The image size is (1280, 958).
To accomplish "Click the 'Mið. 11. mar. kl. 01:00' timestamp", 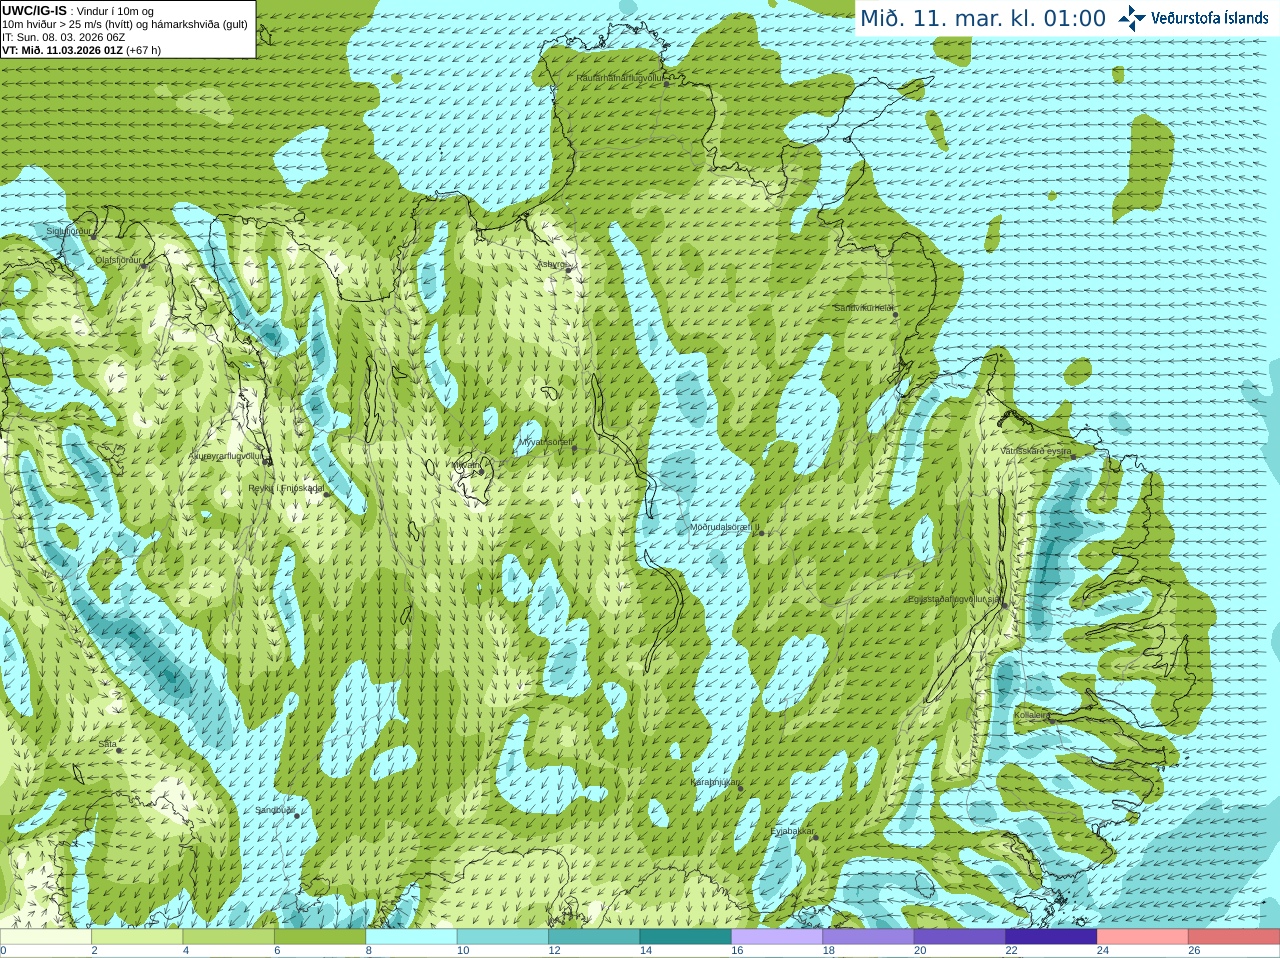I will (x=983, y=19).
